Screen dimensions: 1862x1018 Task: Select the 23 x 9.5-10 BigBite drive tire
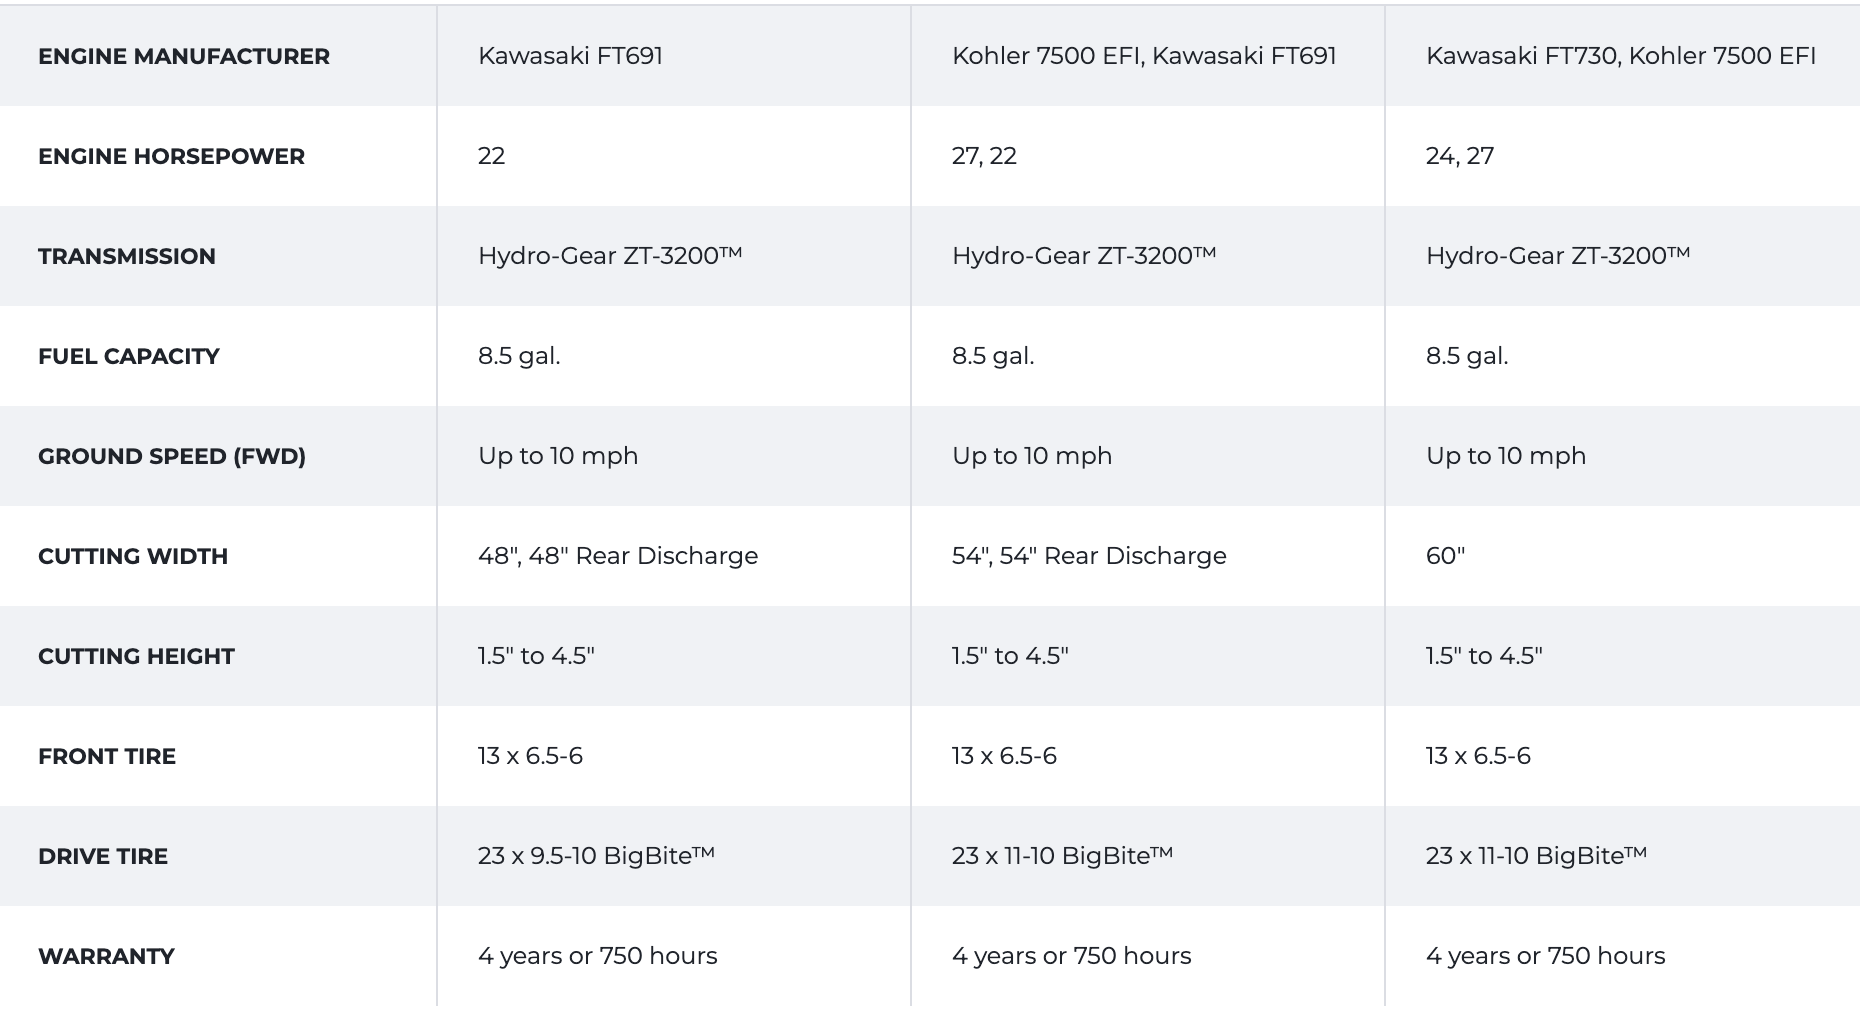pos(596,855)
